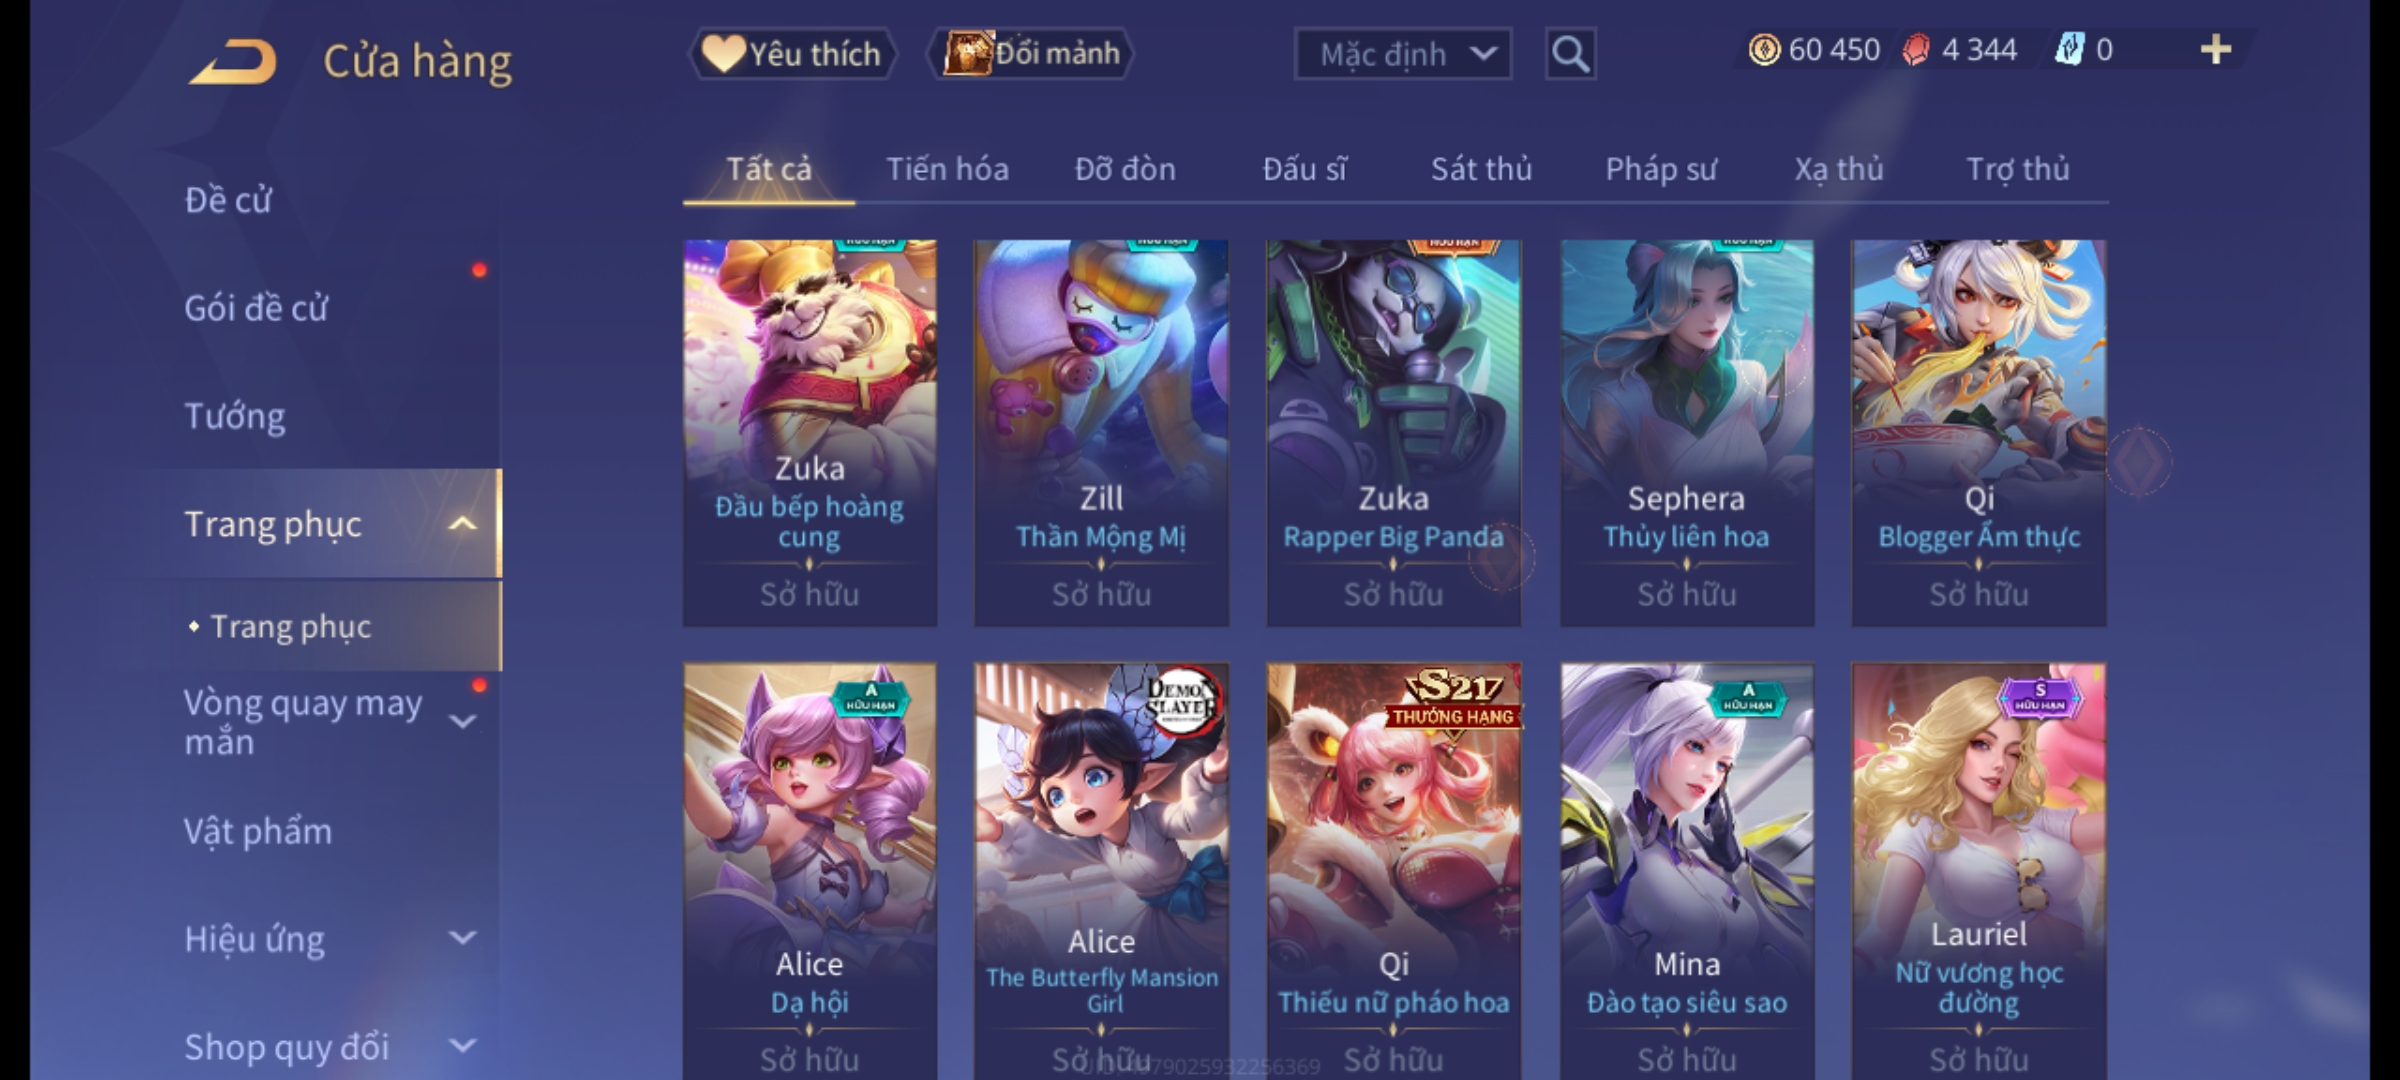Expand the Shop quy đổi section
2400x1080 pixels.
pyautogui.click(x=462, y=1046)
